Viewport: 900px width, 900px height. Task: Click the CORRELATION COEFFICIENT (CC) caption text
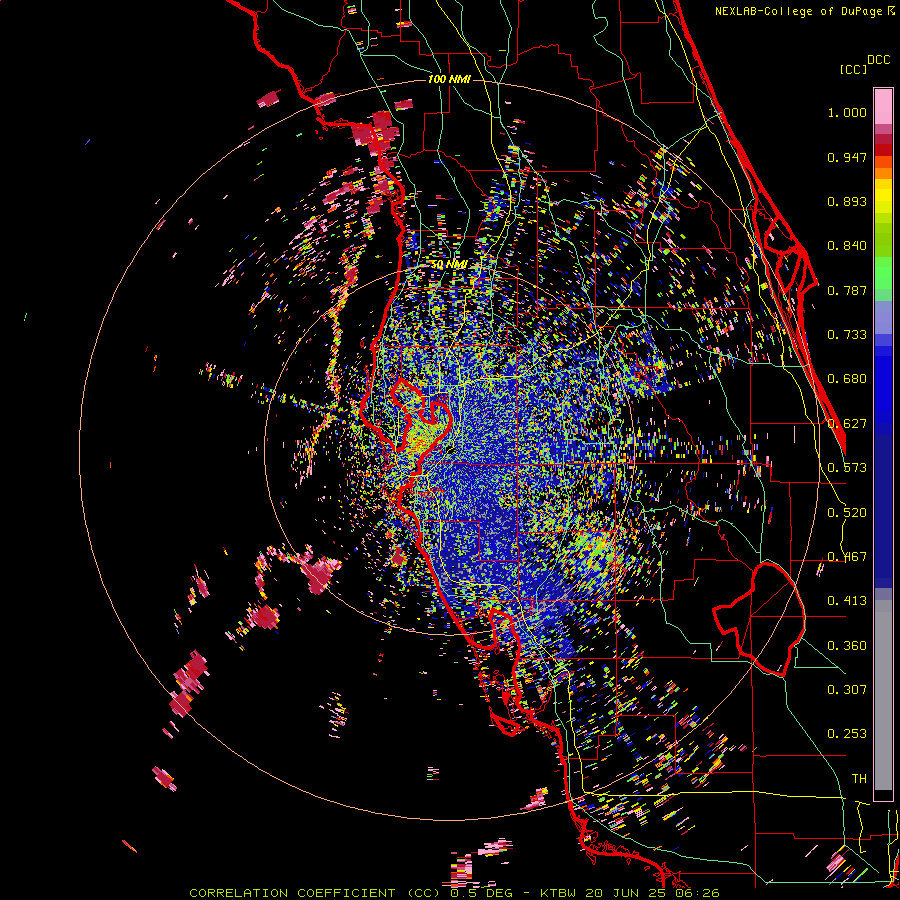point(317,893)
